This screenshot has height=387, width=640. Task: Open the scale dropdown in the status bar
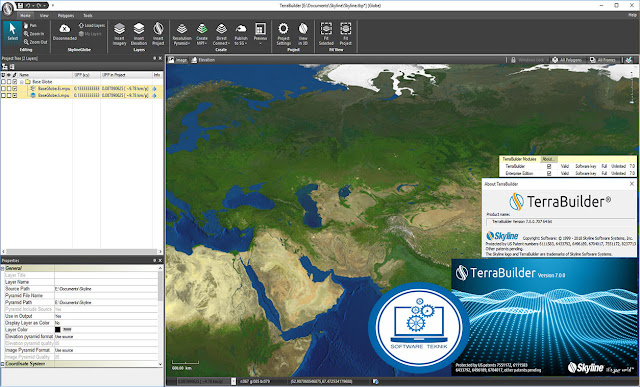(x=233, y=381)
